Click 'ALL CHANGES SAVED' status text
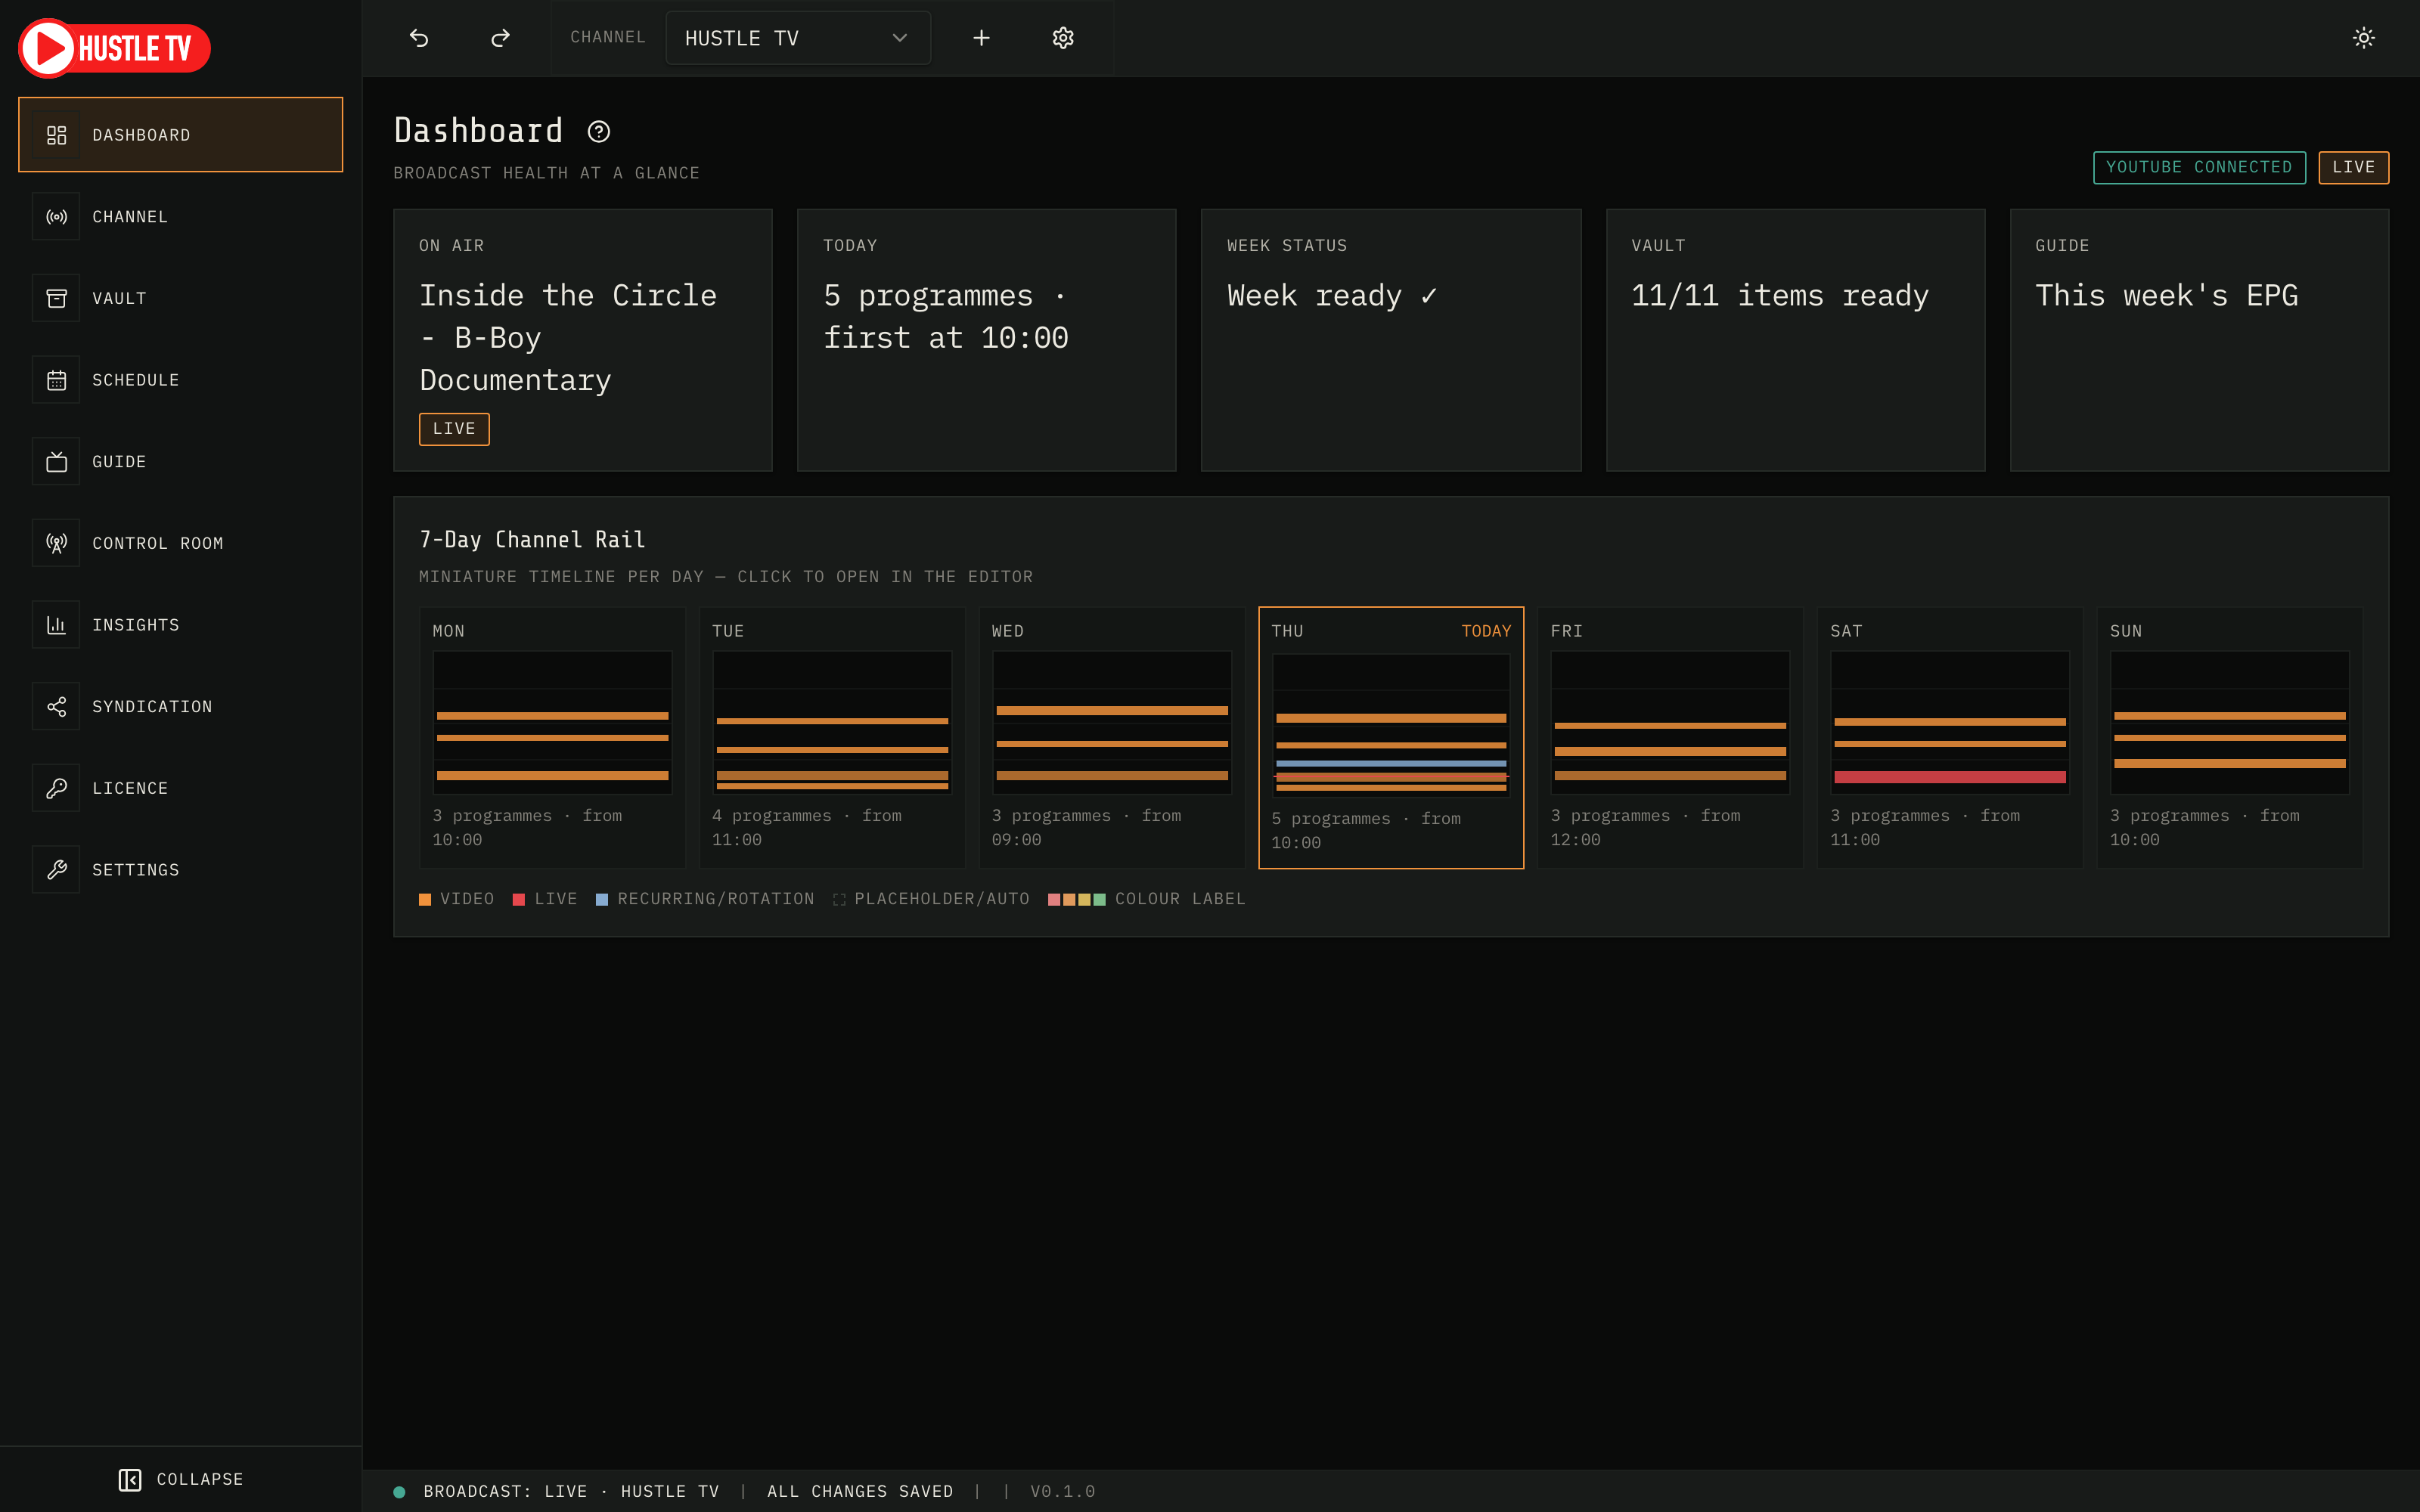2420x1512 pixels. point(860,1491)
